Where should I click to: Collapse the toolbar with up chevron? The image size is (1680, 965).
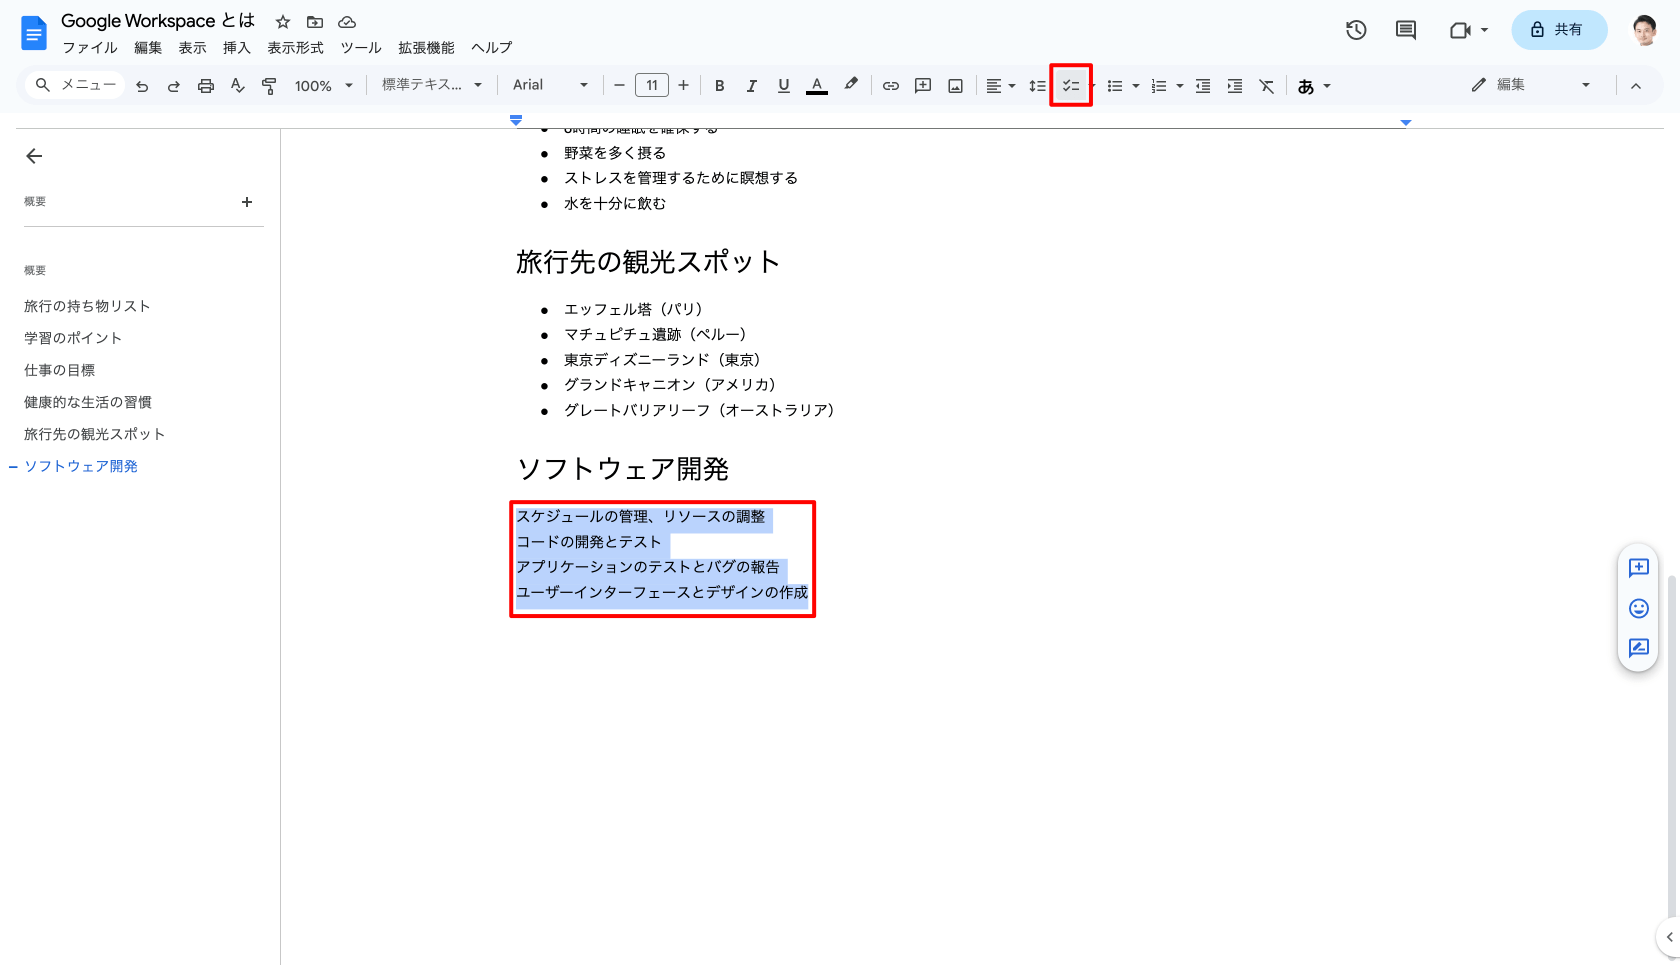coord(1636,86)
